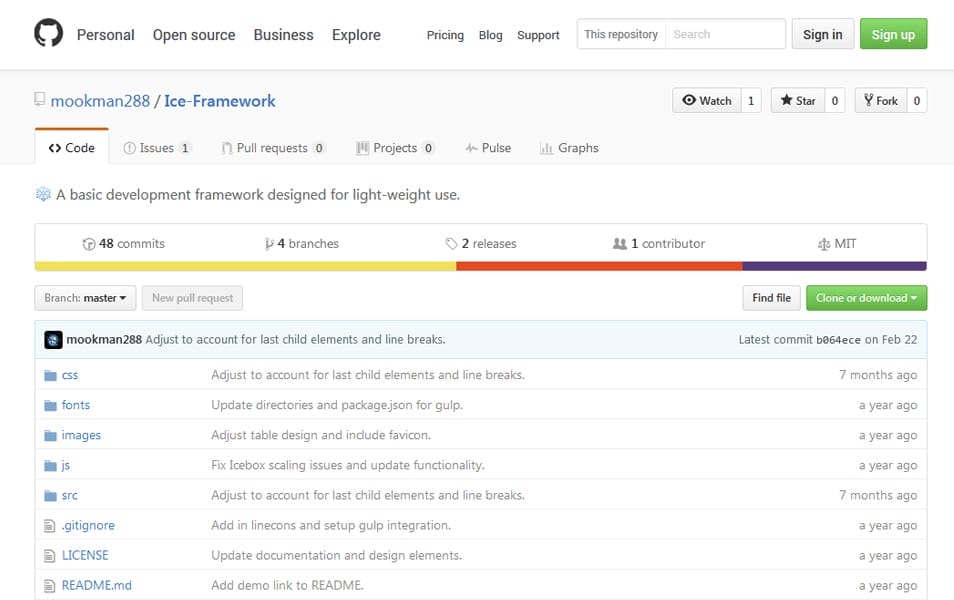Click the js folder icon
Screen dimensions: 954x600
click(50, 466)
